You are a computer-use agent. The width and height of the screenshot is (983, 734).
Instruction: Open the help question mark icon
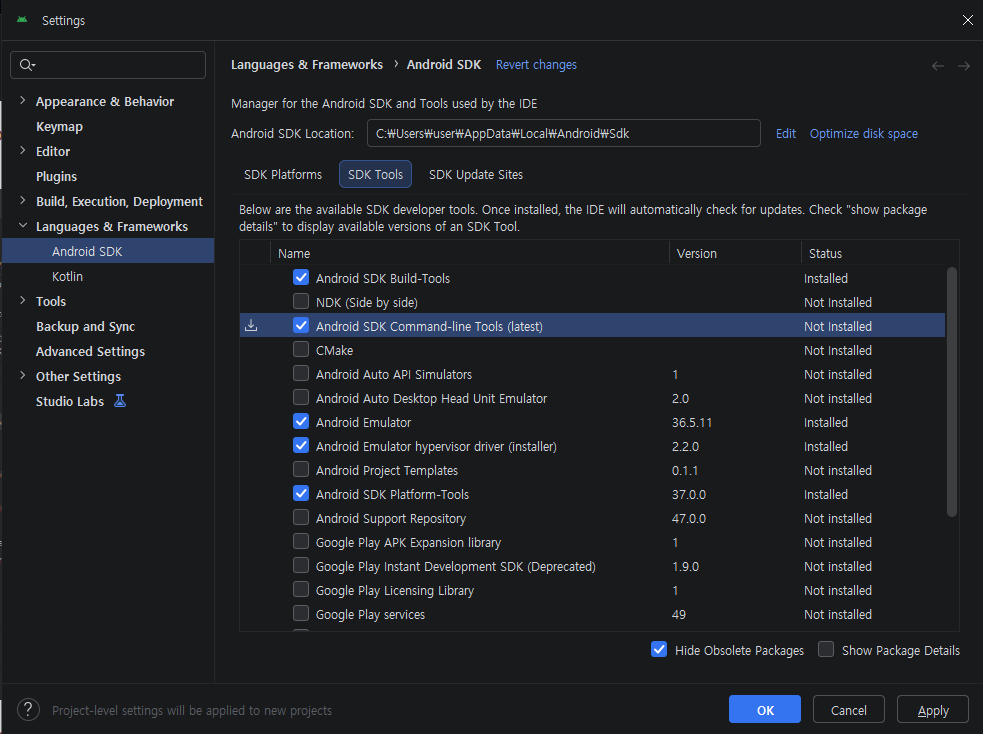(28, 710)
